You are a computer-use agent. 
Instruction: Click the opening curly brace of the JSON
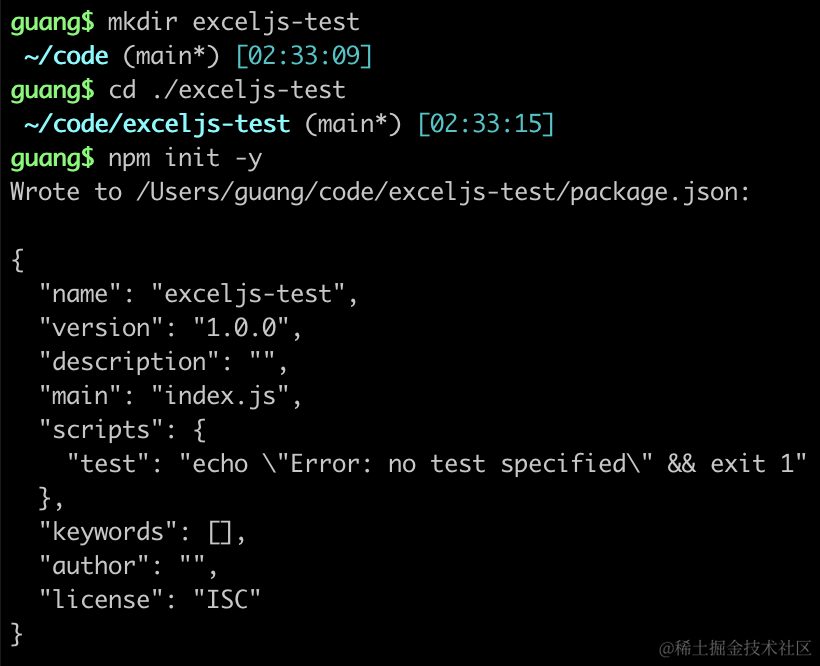point(17,260)
